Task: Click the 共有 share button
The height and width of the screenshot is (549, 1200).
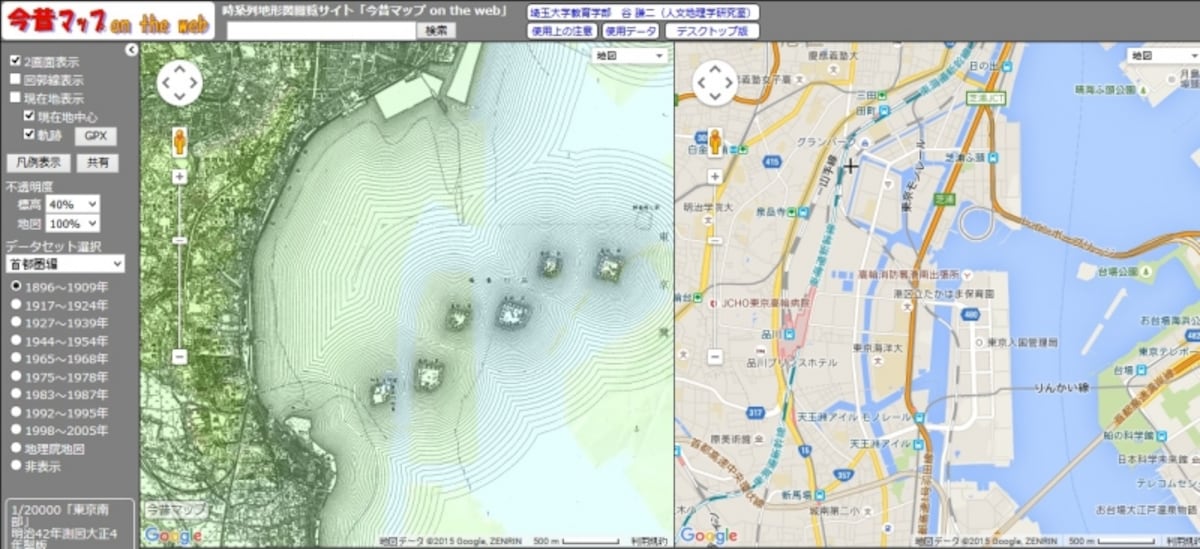Action: click(x=97, y=163)
